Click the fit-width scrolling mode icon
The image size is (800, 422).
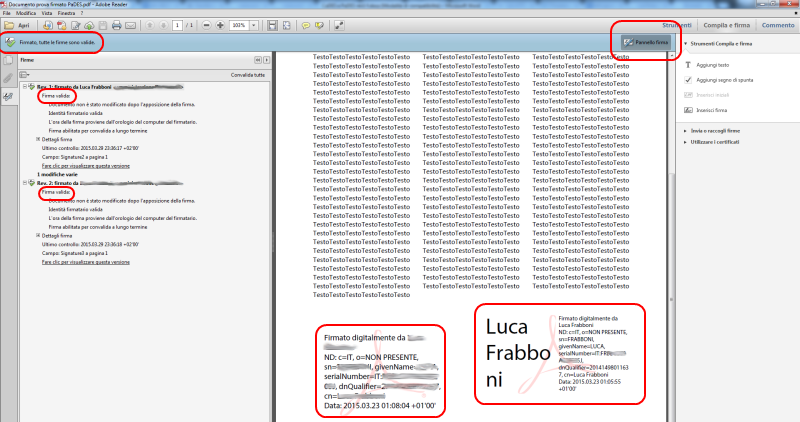pos(272,25)
